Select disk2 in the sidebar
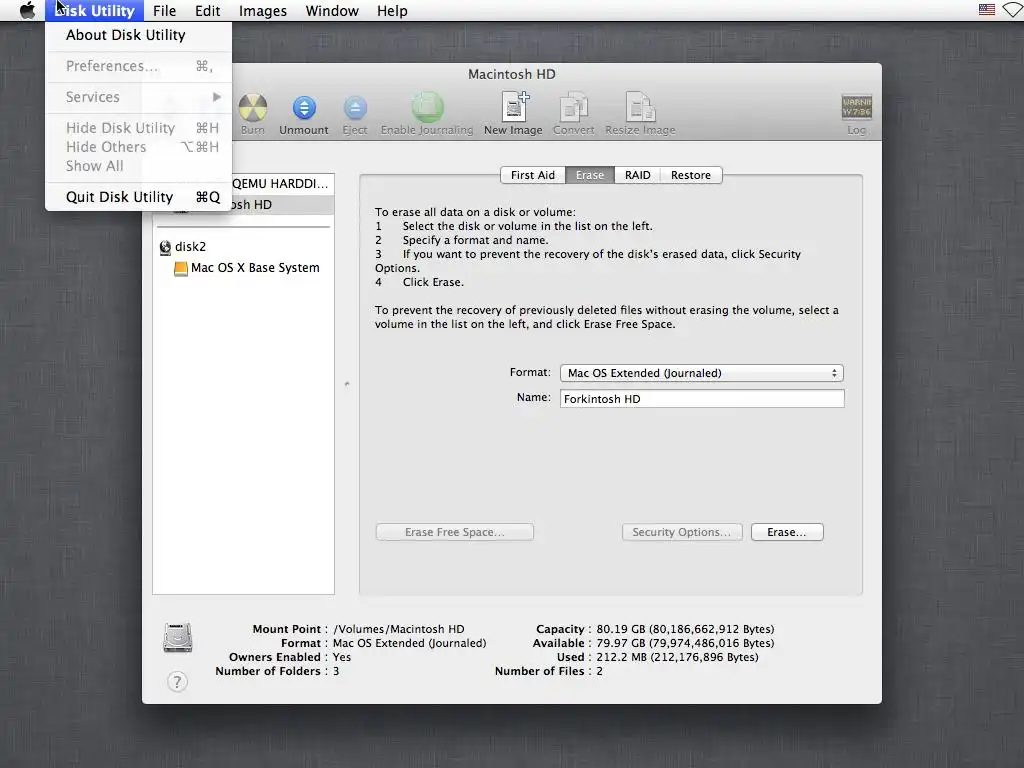 [243, 247]
